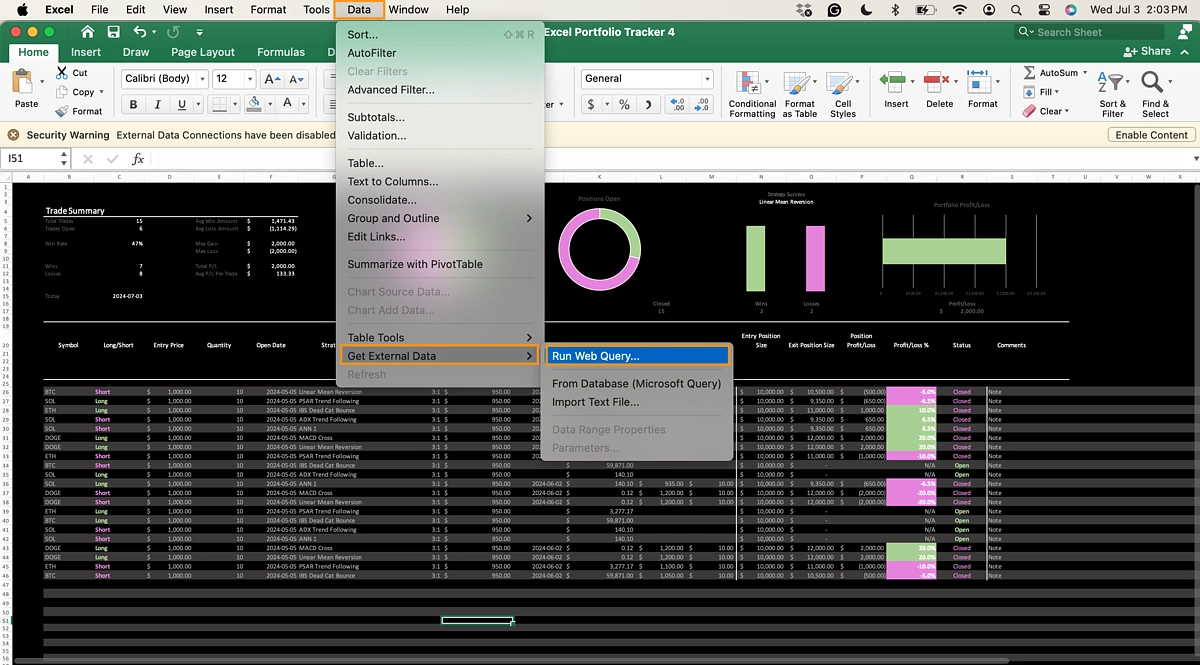Open the font size 12 dropdown
This screenshot has width=1200, height=665.
click(x=249, y=79)
